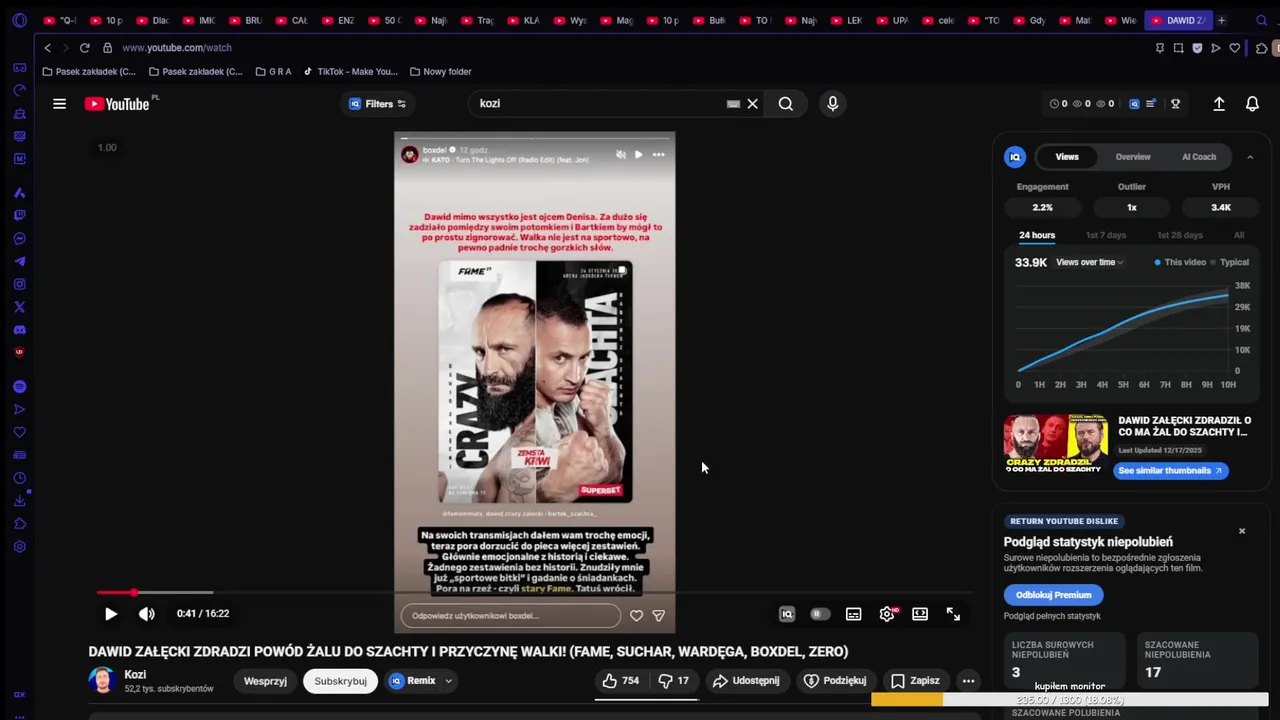Open Instagram in the Opera sidebar

(19, 284)
